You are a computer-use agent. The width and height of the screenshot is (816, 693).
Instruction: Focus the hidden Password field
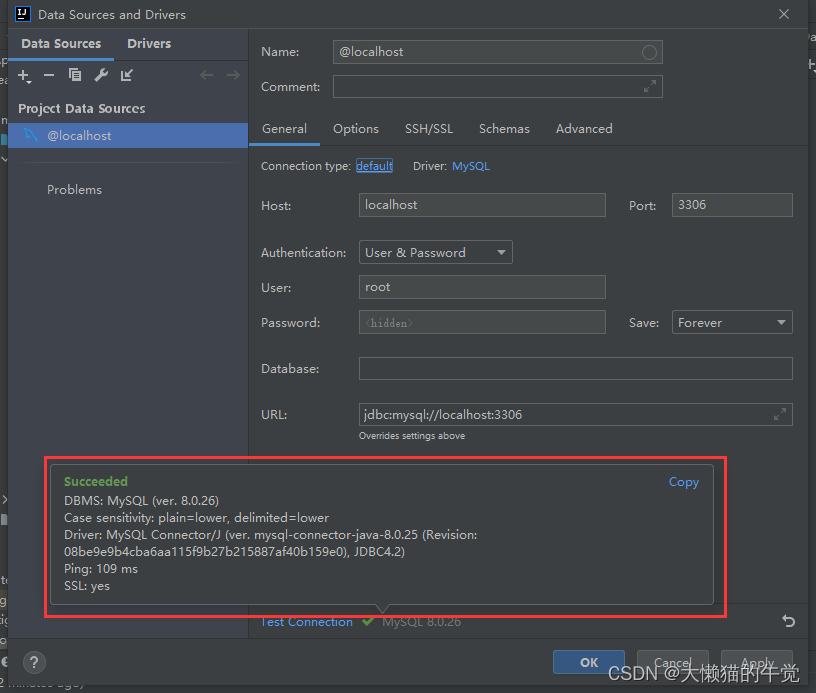482,323
